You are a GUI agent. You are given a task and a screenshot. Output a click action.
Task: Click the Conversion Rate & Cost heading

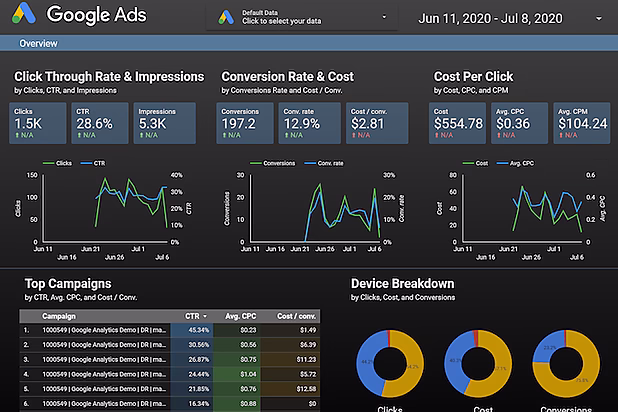pyautogui.click(x=287, y=76)
